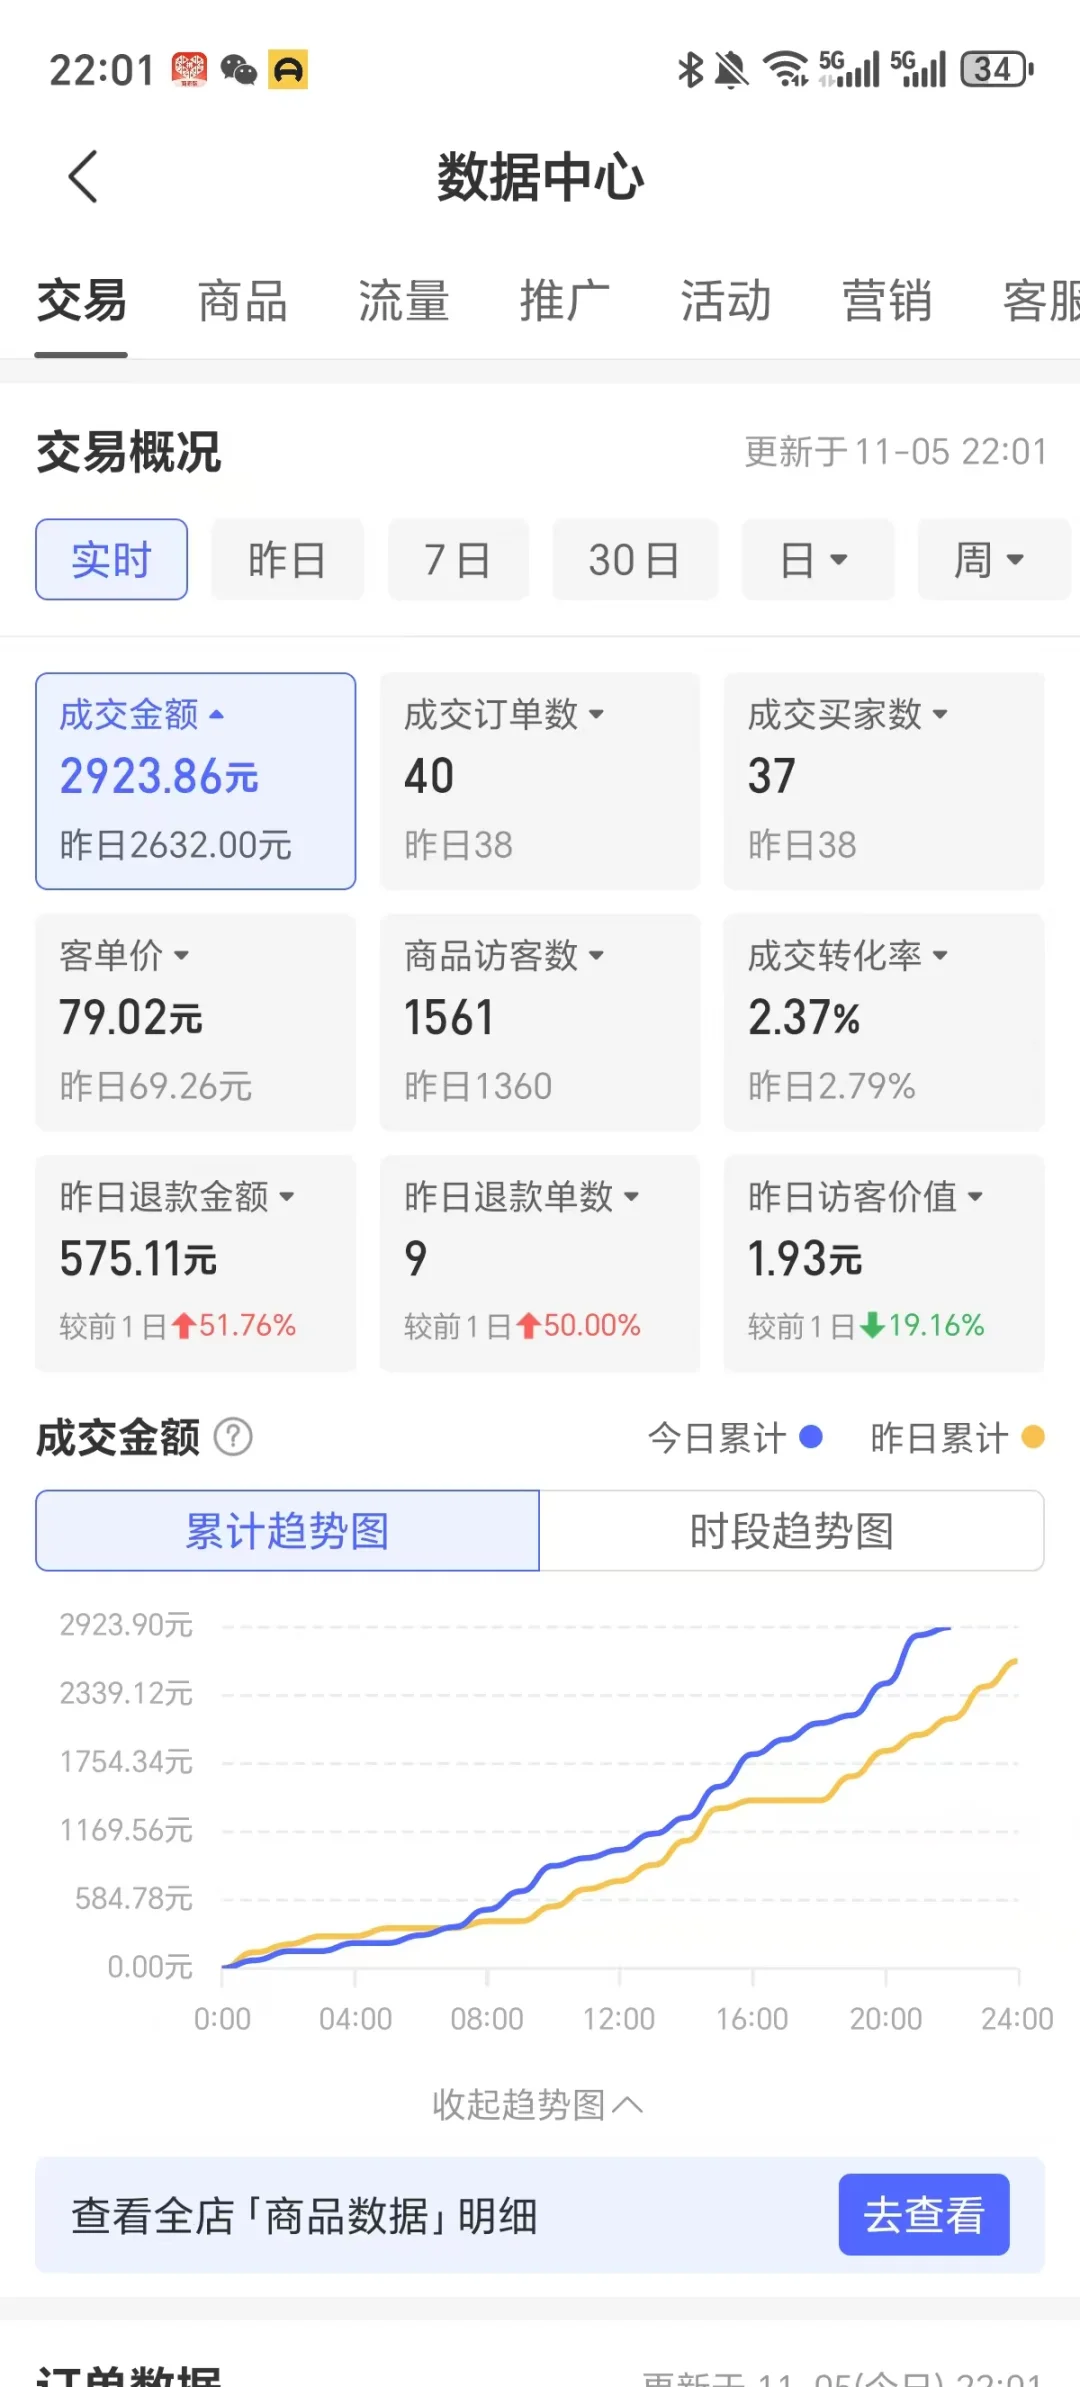Tap 去查看 button
The height and width of the screenshot is (2387, 1080).
pyautogui.click(x=924, y=2214)
